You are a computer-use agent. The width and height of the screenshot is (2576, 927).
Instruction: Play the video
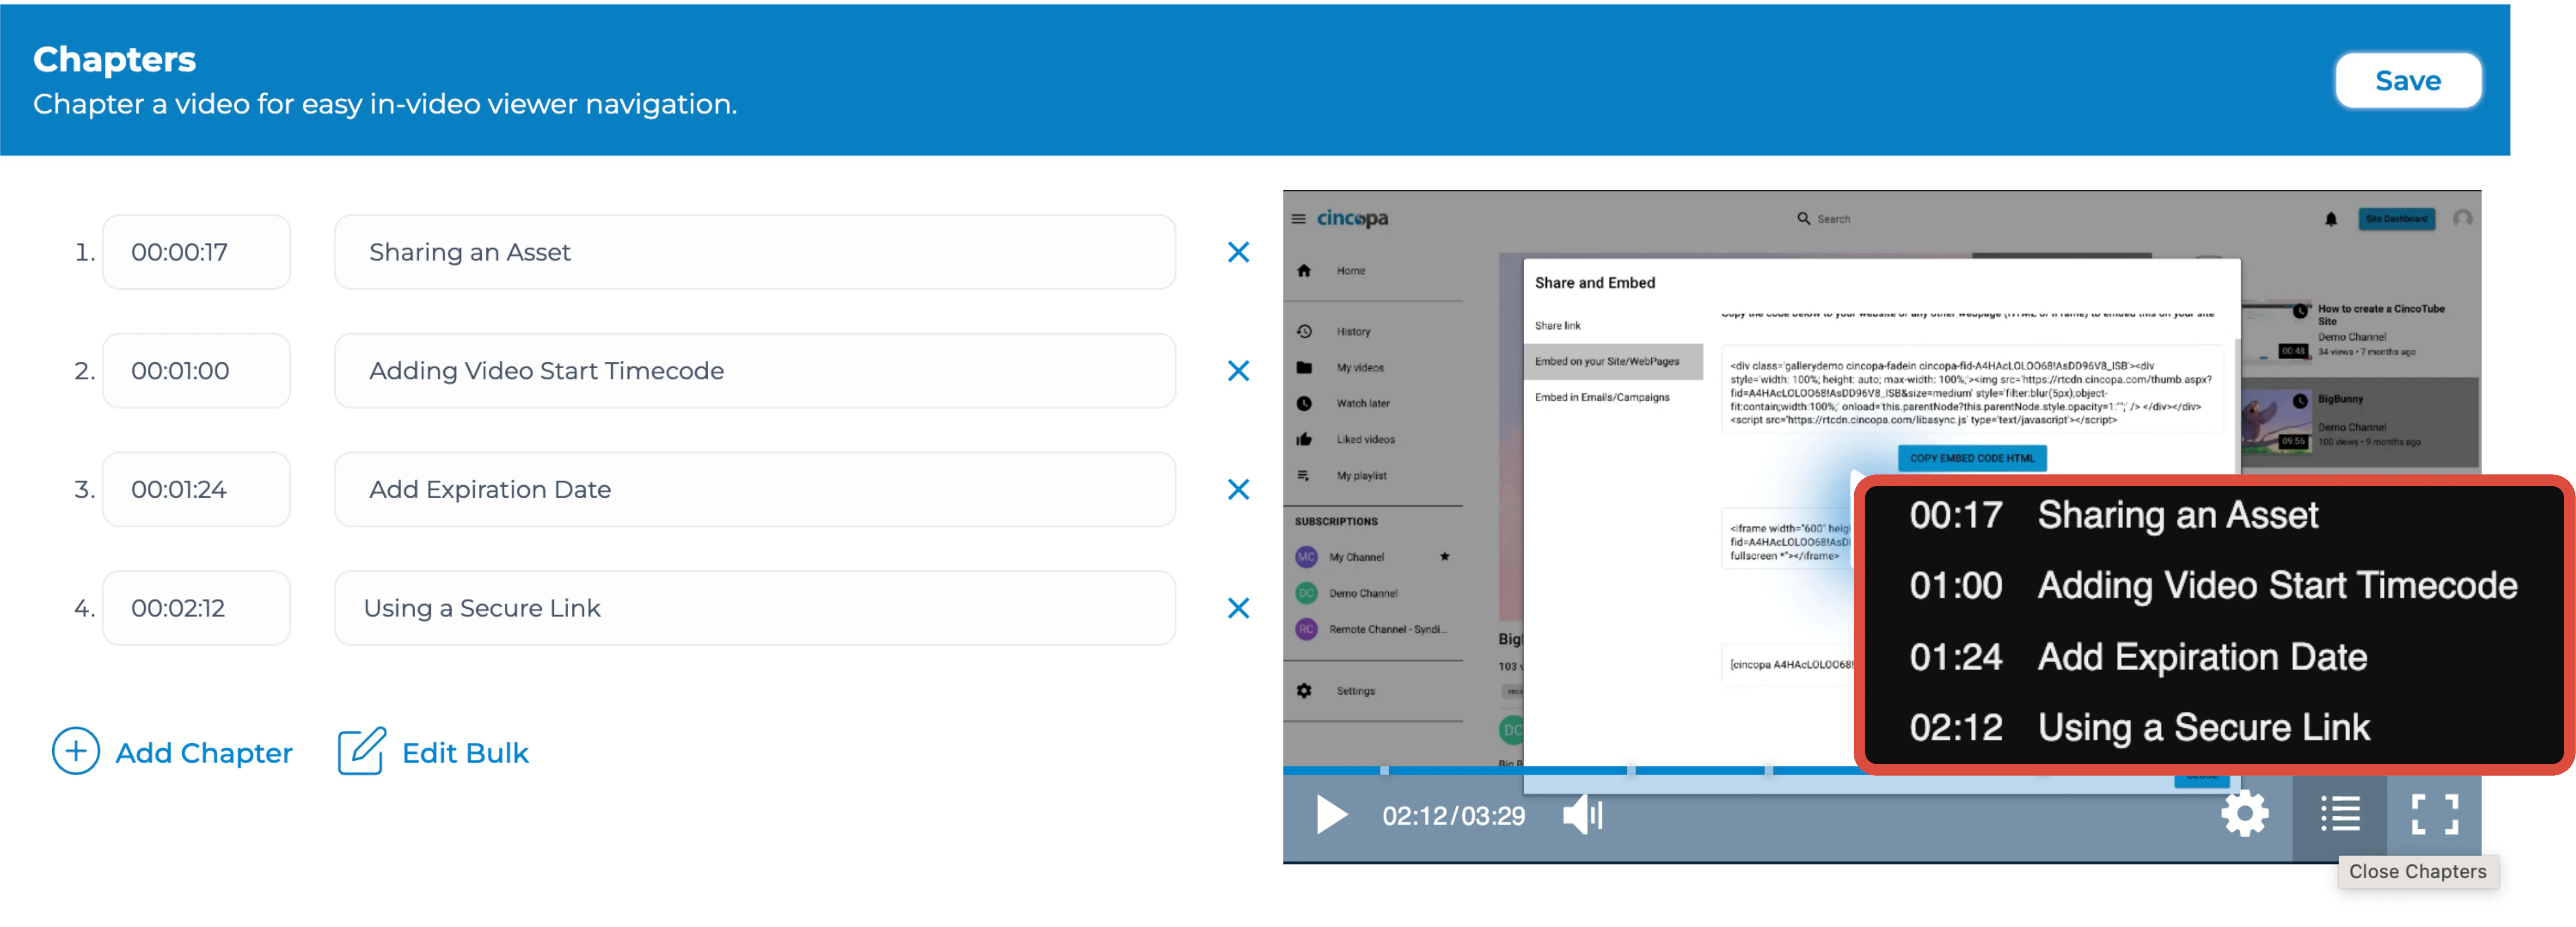(x=1331, y=815)
